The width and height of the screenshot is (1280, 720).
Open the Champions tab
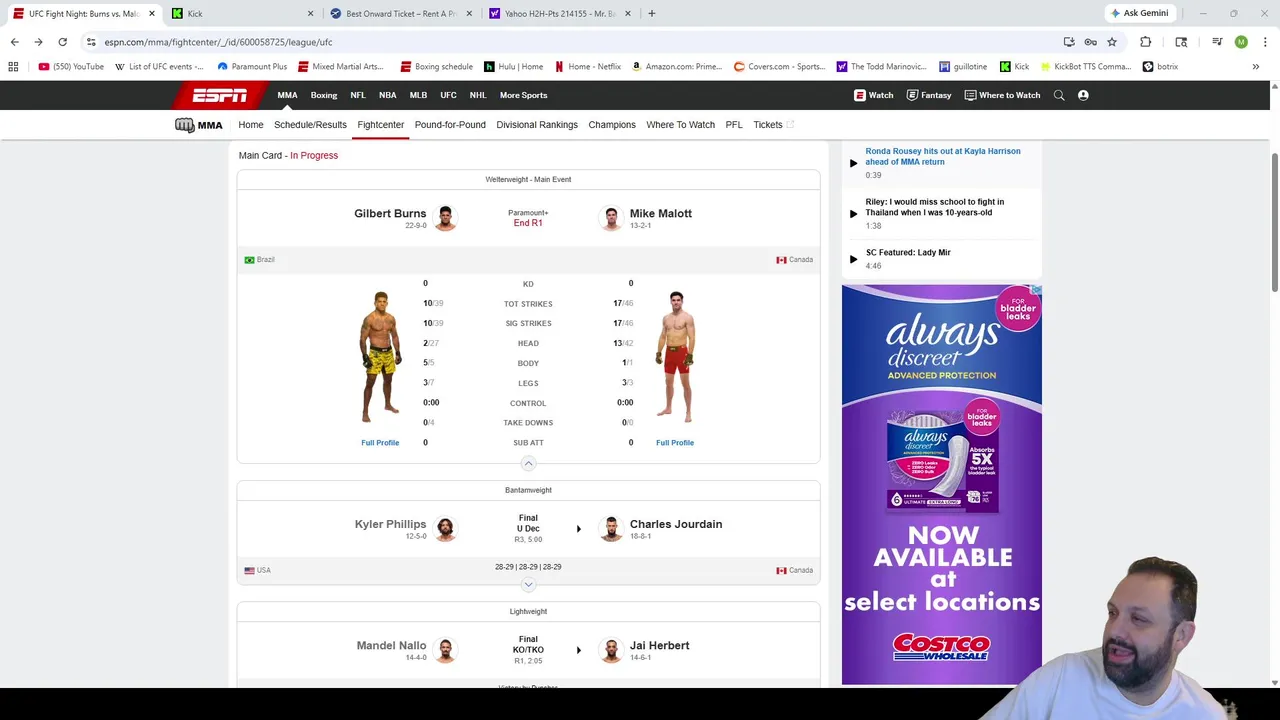[x=612, y=125]
